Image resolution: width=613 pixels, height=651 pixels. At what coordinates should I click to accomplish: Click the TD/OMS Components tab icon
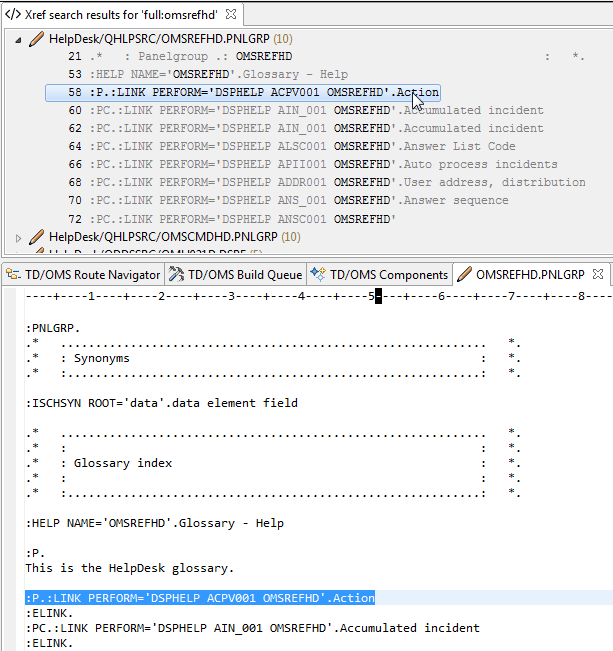(318, 274)
